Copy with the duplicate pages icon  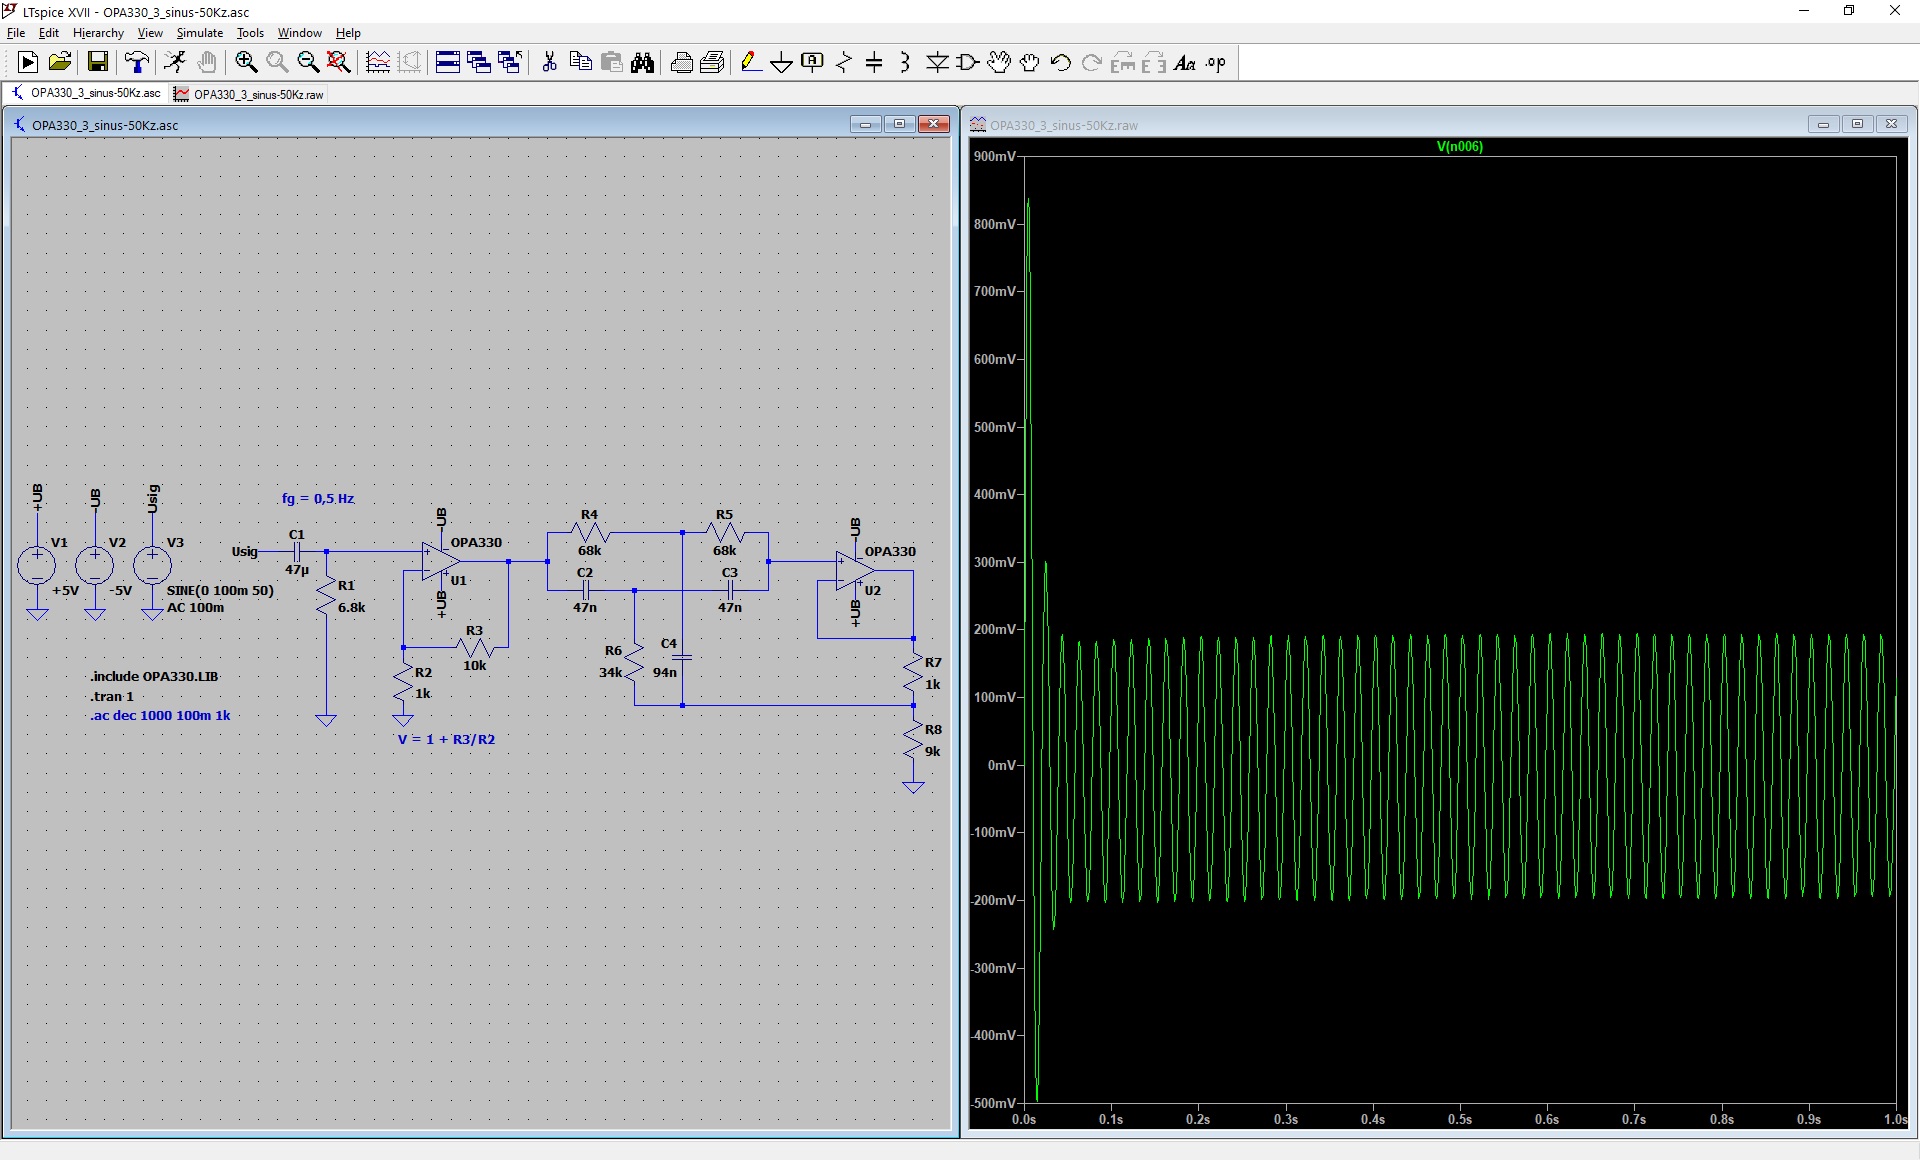[x=580, y=62]
